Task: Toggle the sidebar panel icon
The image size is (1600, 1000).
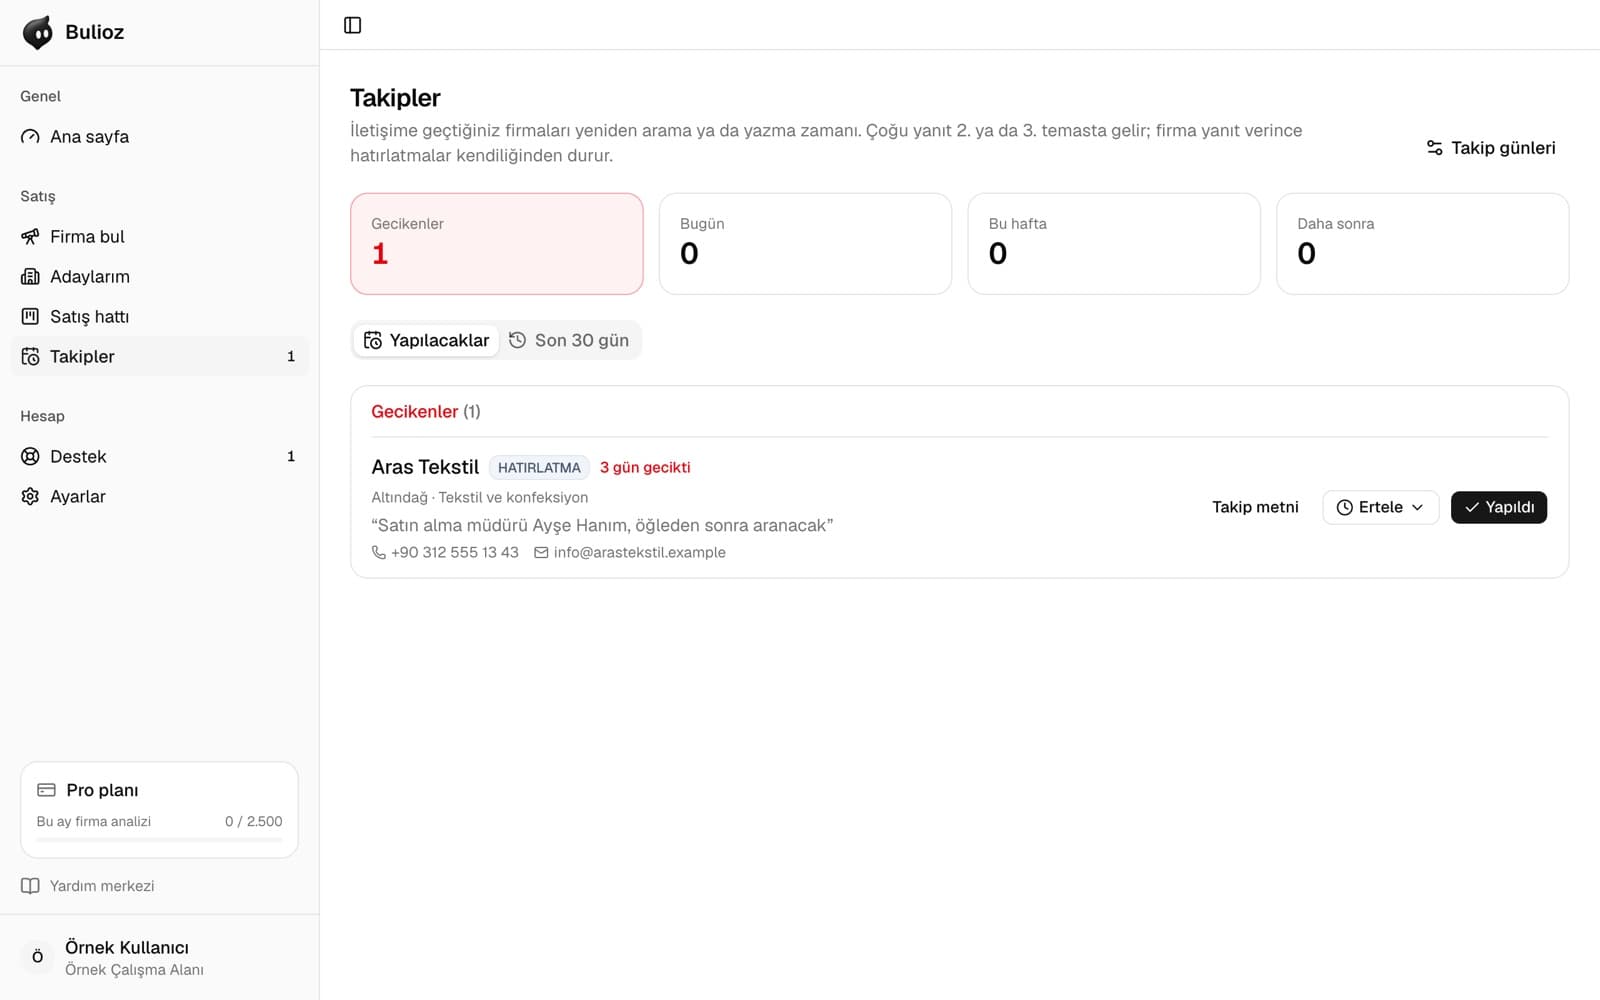Action: (x=352, y=25)
